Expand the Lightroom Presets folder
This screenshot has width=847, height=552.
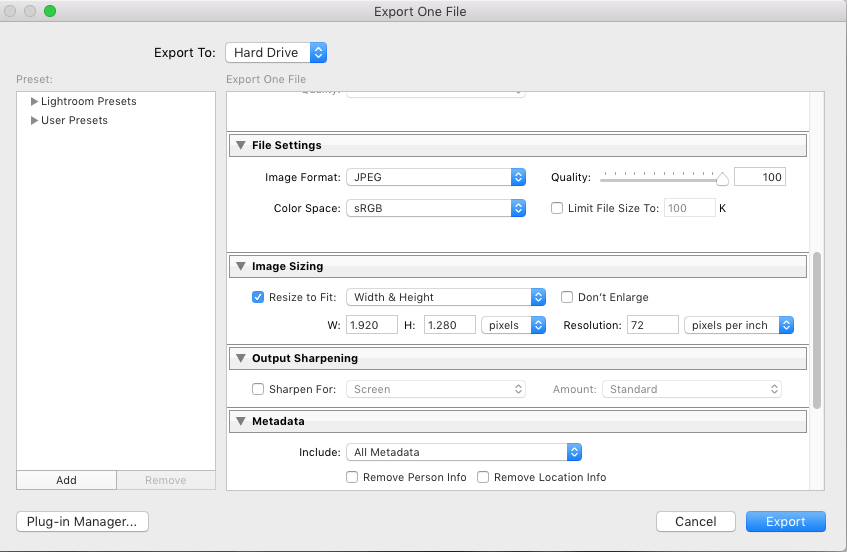[x=35, y=101]
